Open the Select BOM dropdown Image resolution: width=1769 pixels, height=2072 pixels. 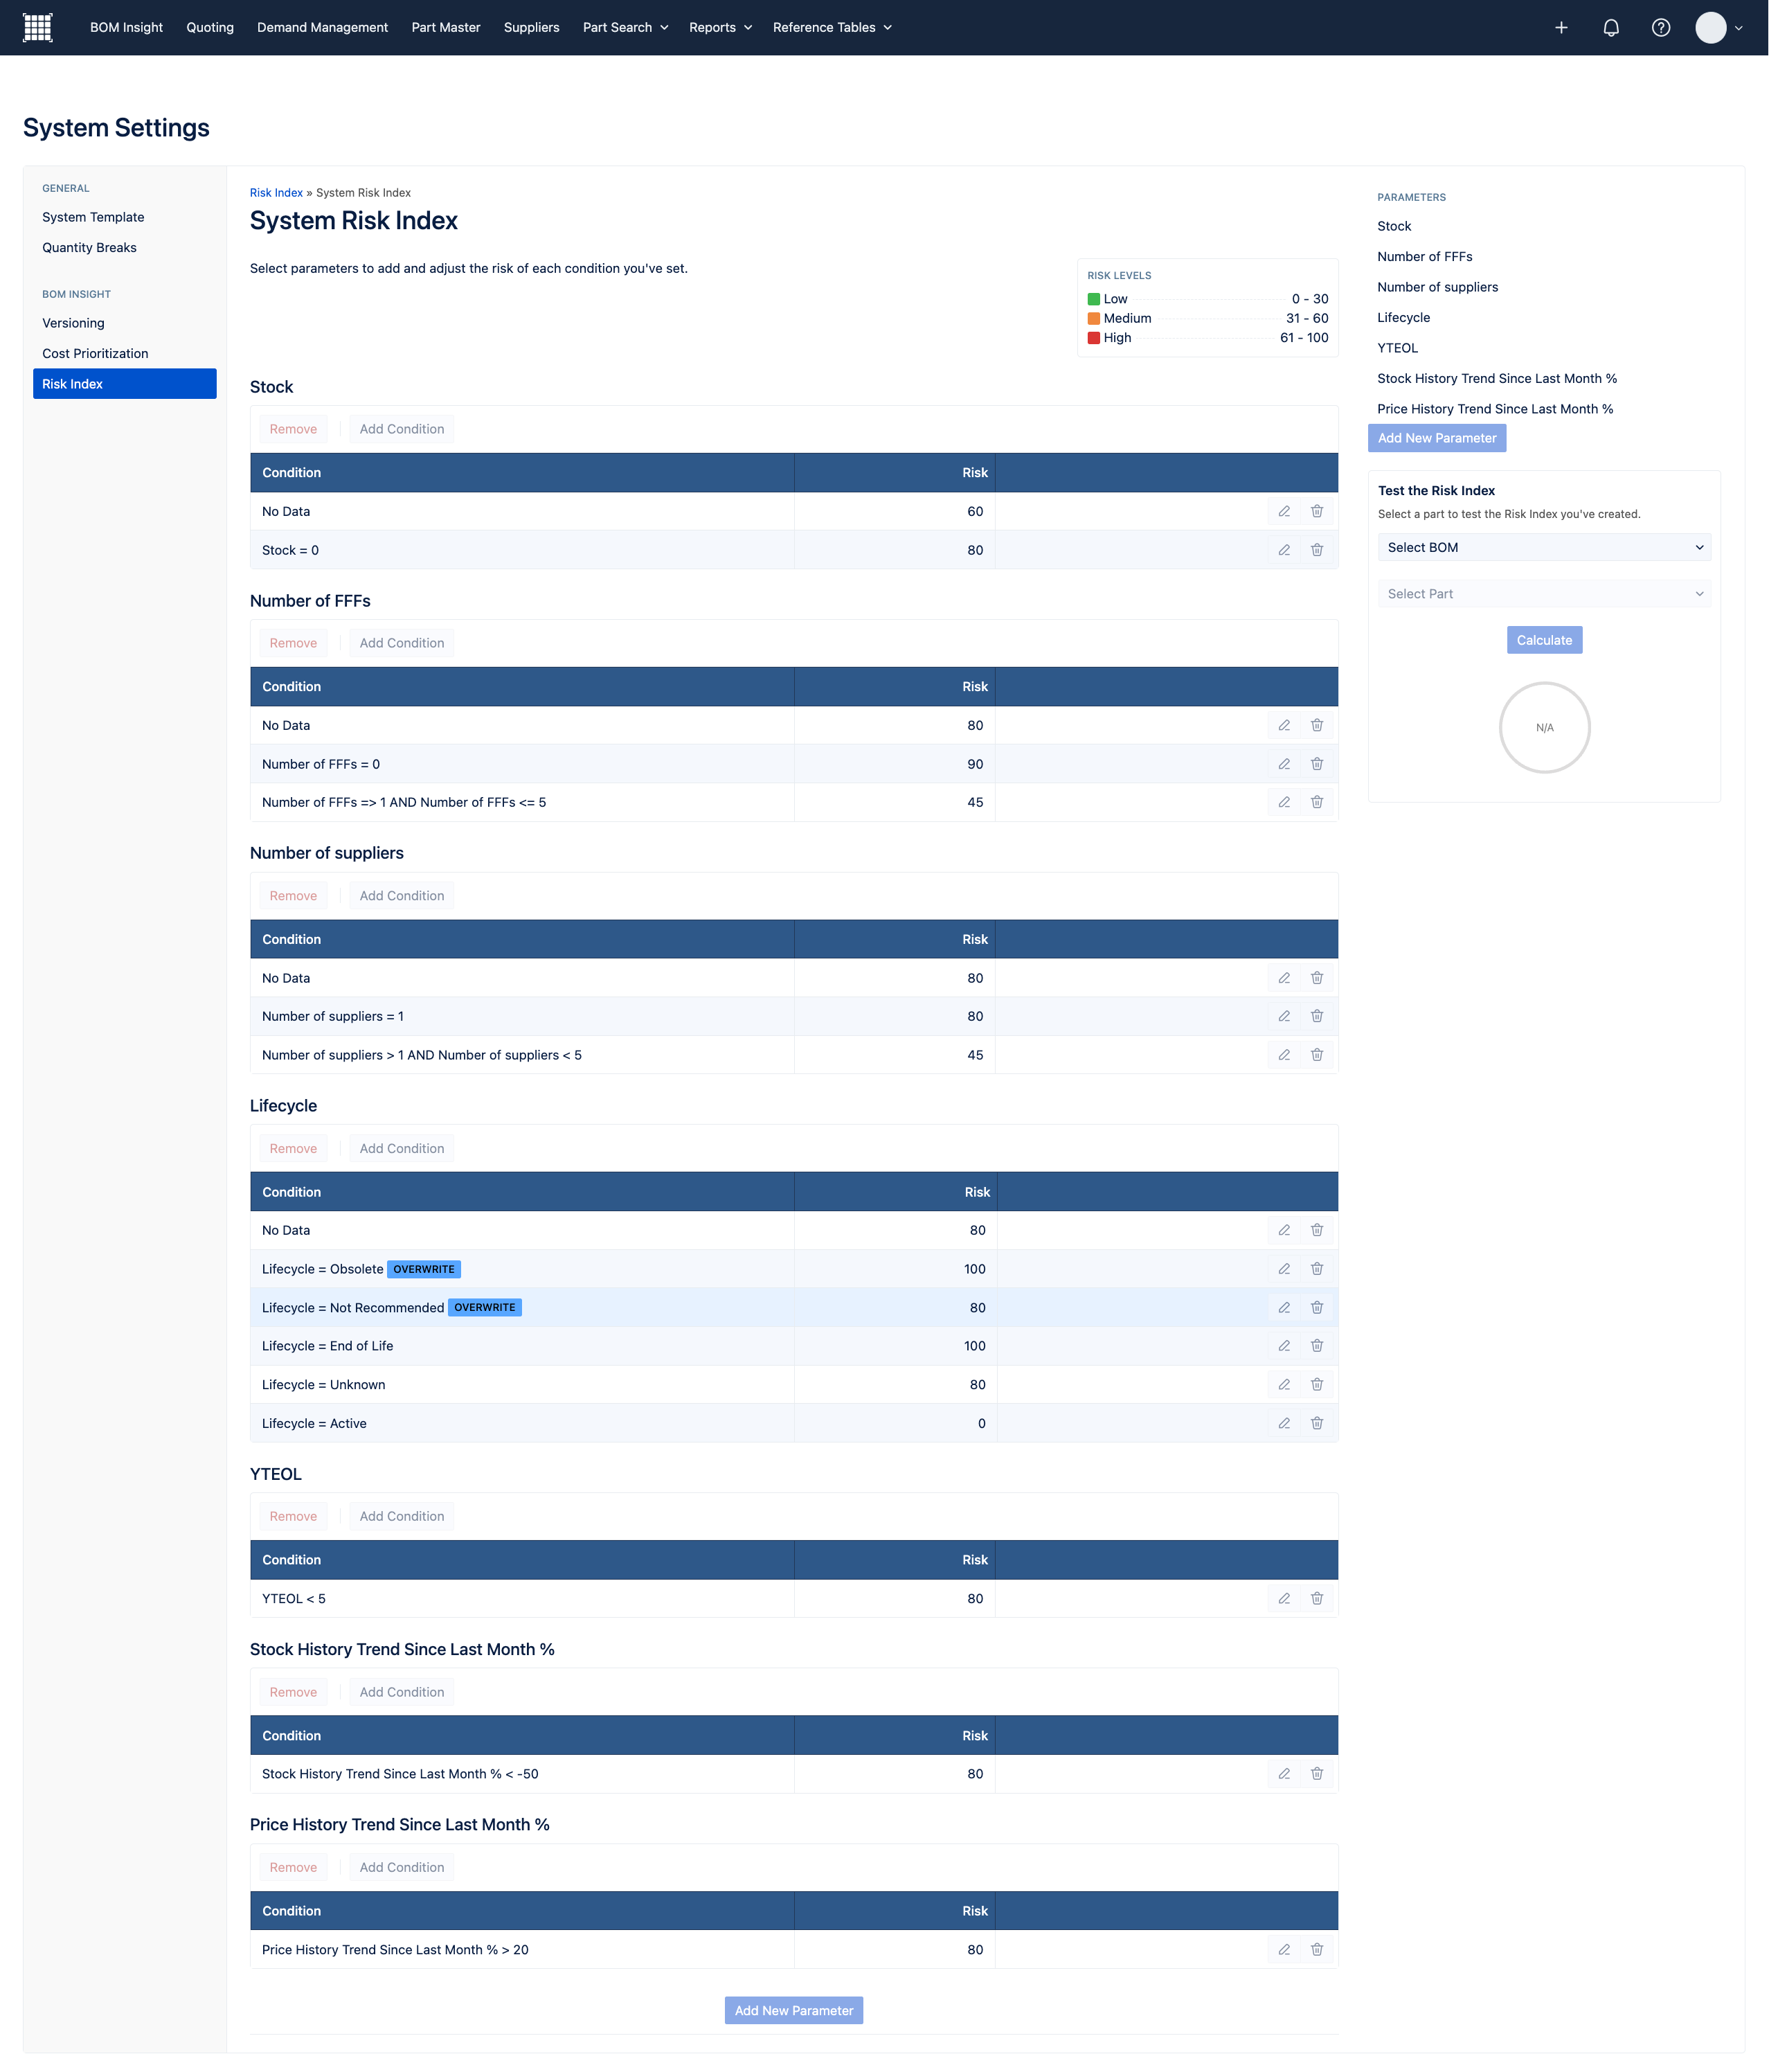pos(1544,548)
